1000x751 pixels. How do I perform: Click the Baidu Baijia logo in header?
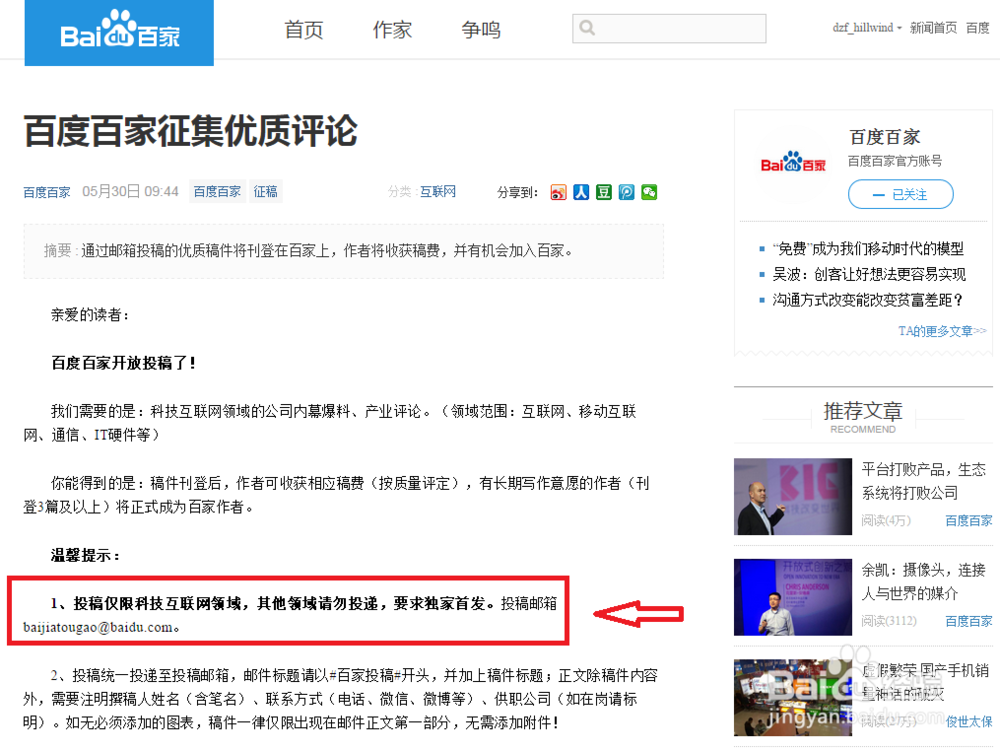[x=119, y=33]
